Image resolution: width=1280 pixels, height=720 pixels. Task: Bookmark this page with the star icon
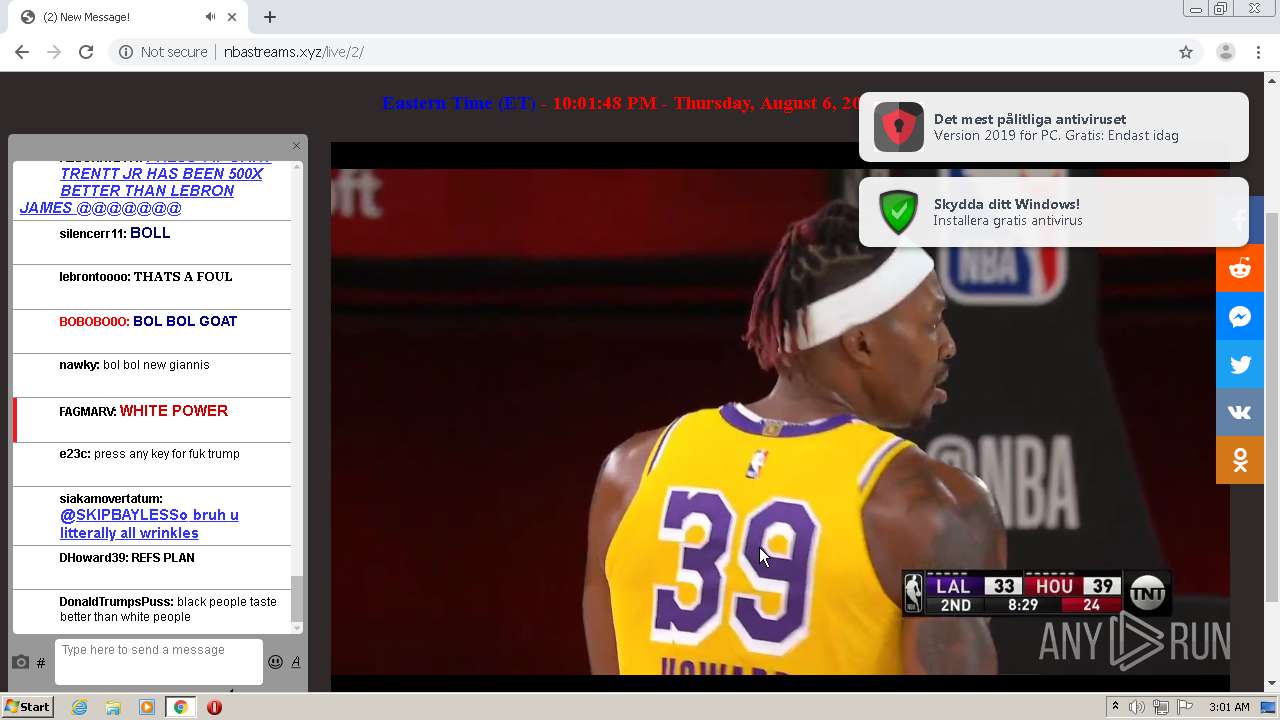click(1186, 52)
